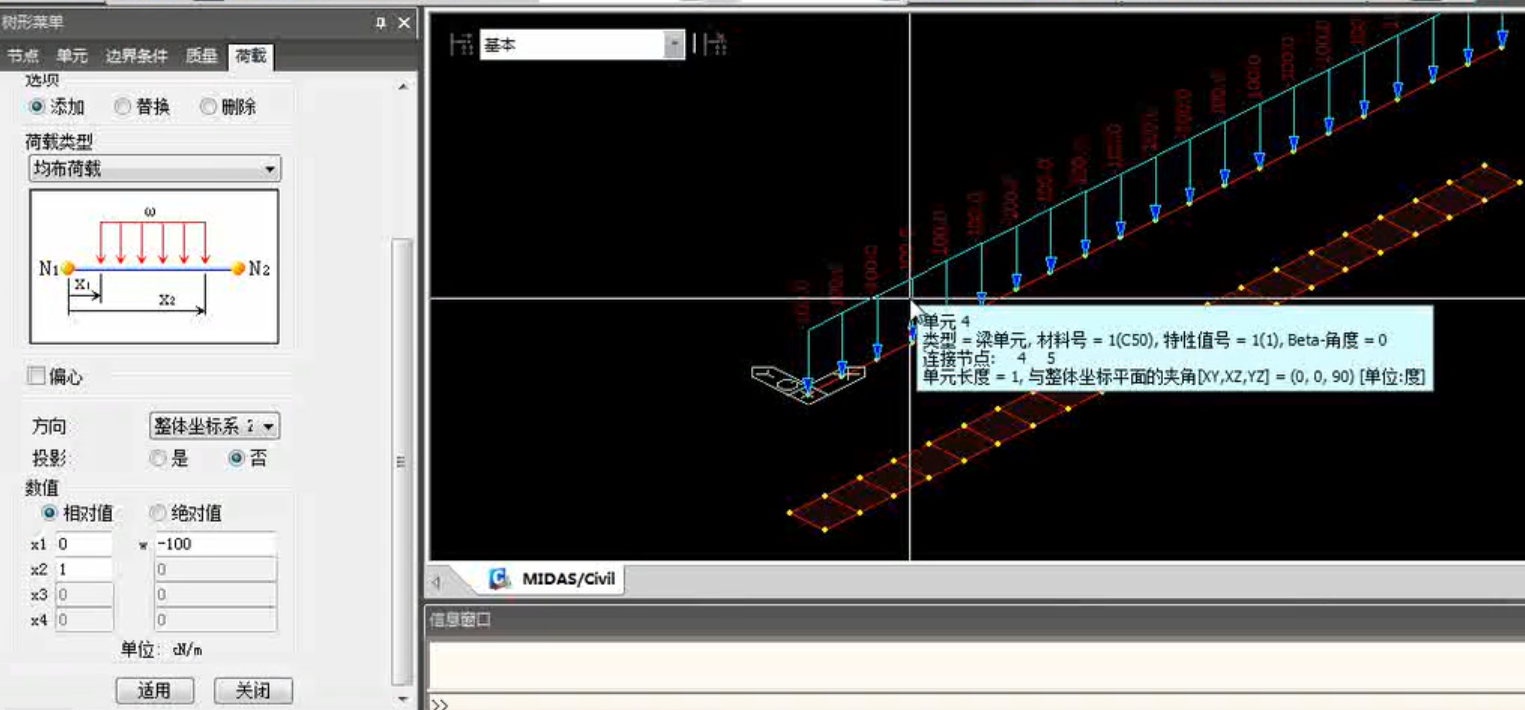Viewport: 1525px width, 710px height.
Task: Click the 适用 apply button
Action: point(154,690)
